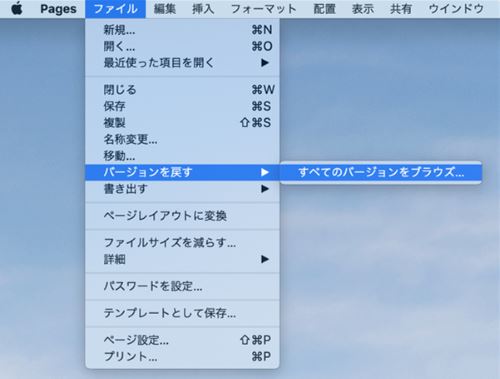Close the ファイル menu in menu bar
This screenshot has height=379, width=500.
115,9
